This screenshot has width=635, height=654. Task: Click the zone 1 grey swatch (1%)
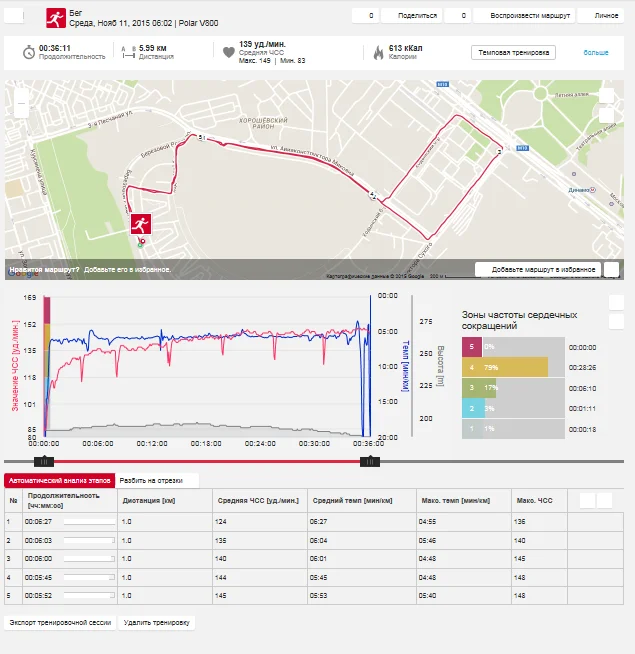[x=472, y=428]
